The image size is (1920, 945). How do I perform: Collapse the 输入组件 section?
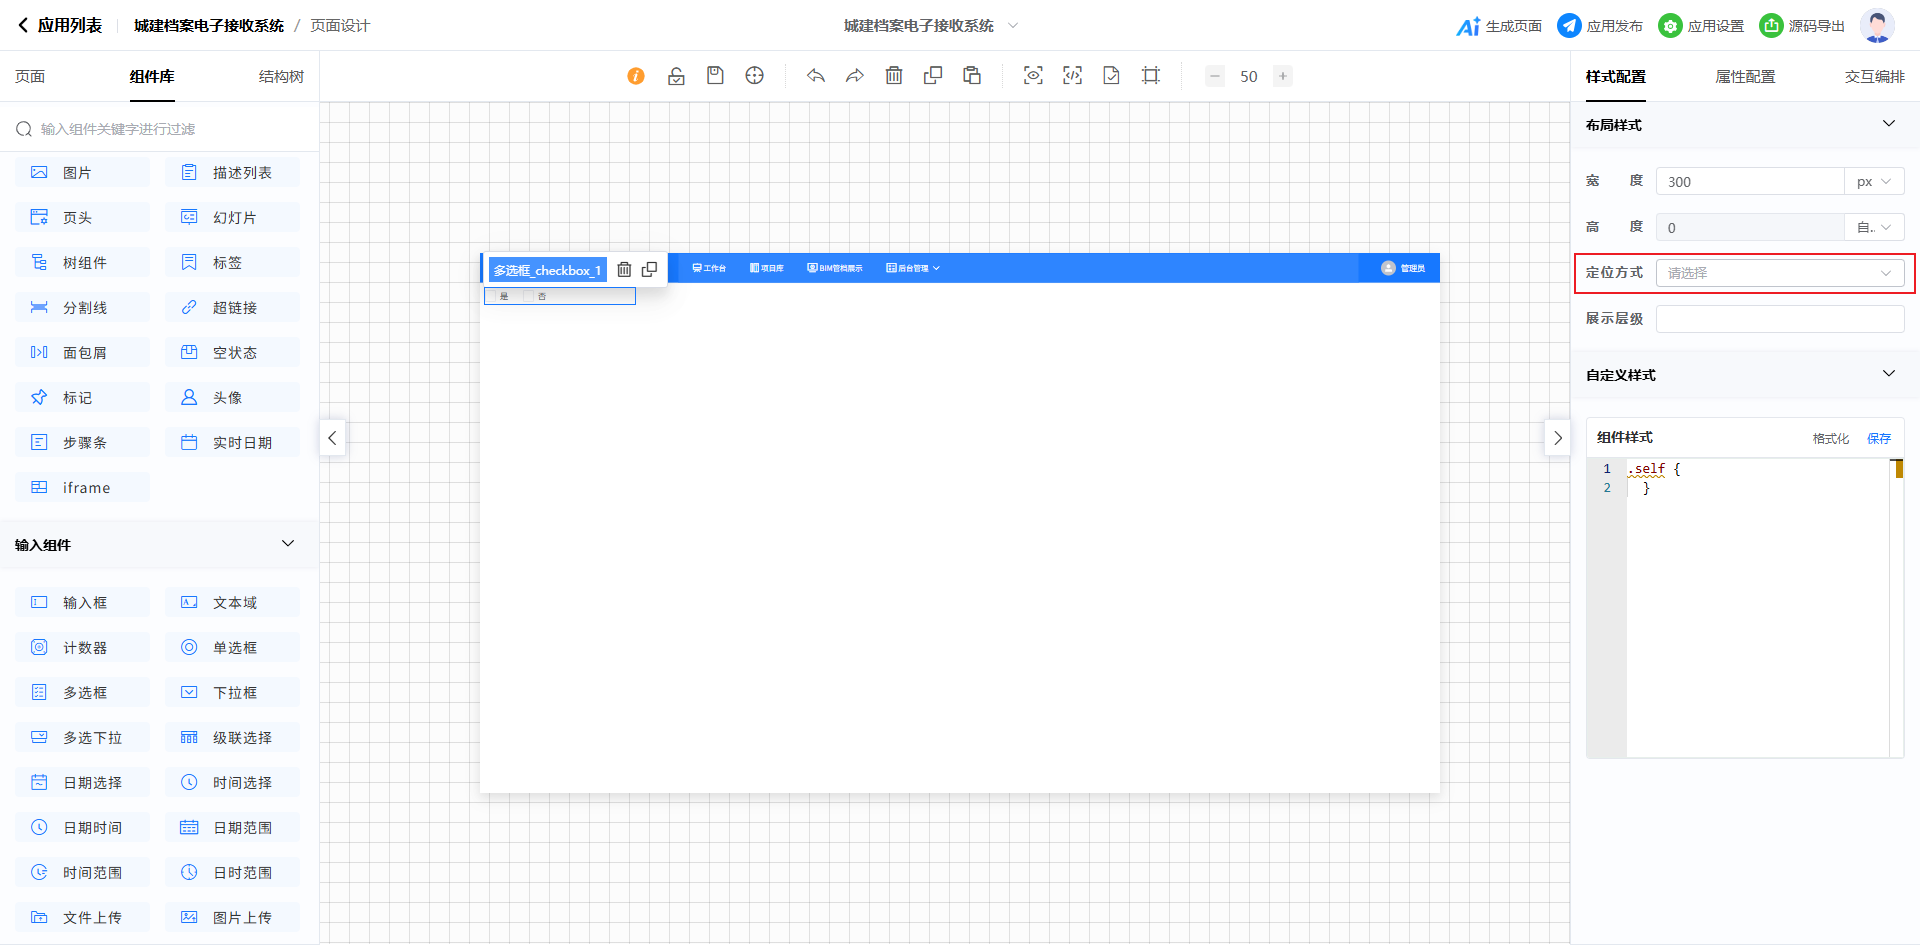[x=288, y=544]
